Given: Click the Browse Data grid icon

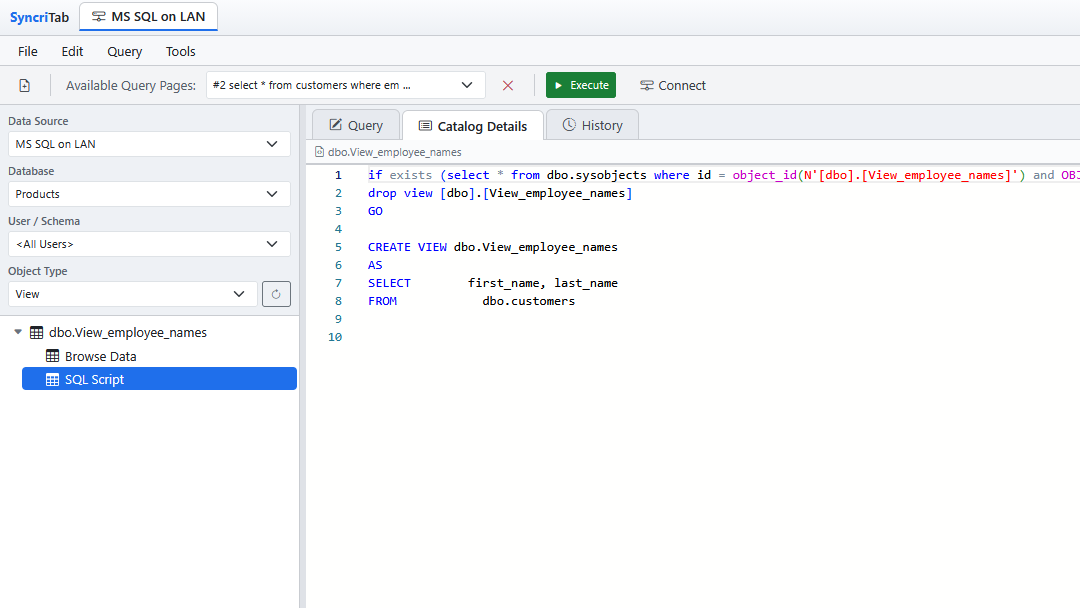Looking at the screenshot, I should (x=52, y=356).
